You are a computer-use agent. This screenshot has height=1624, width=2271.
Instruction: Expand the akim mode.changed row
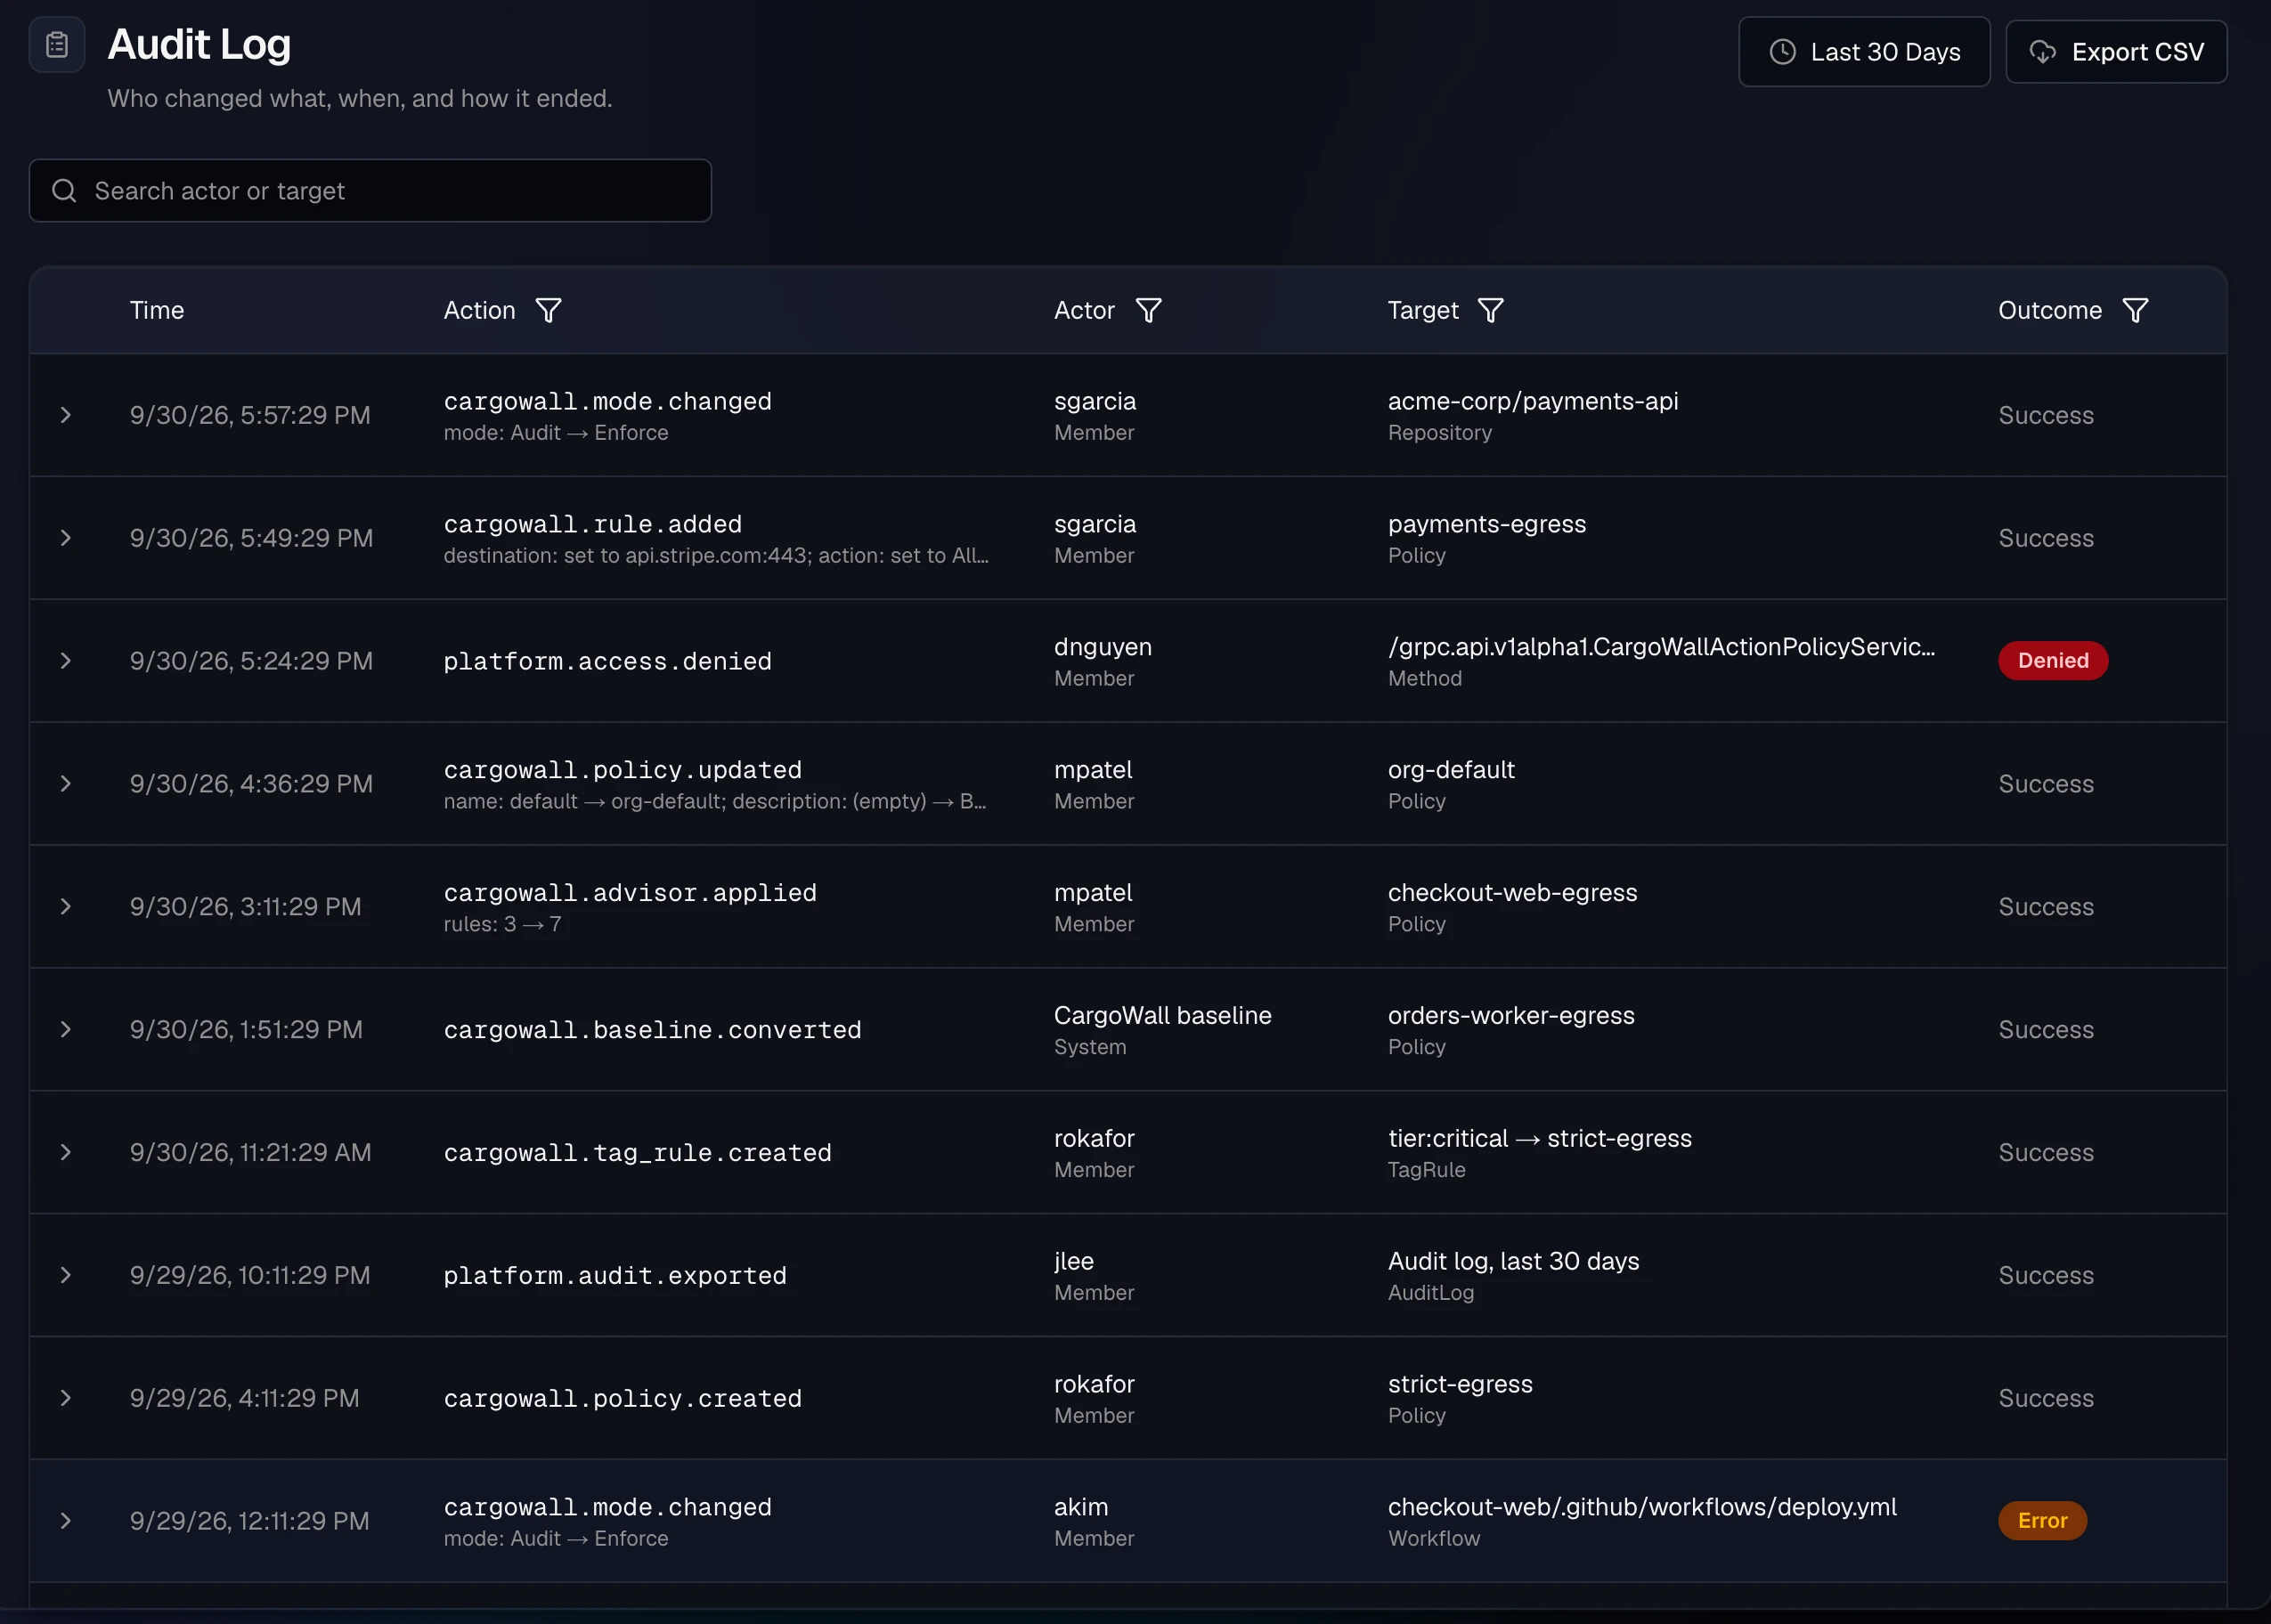(x=66, y=1522)
